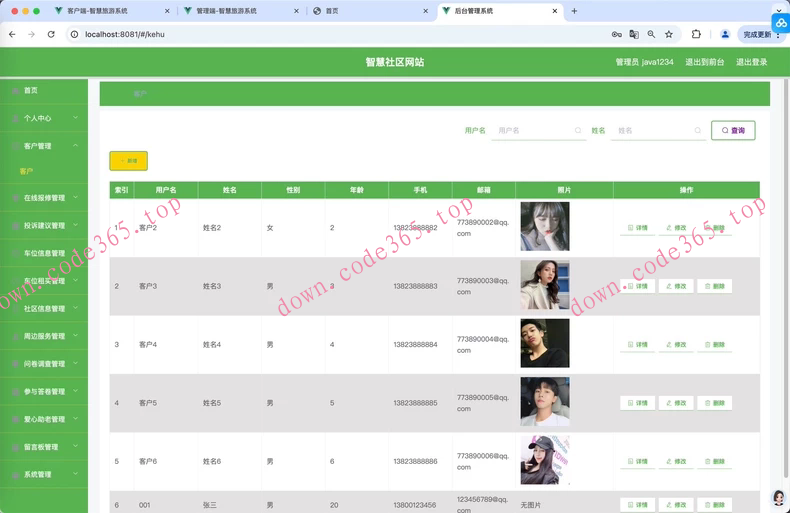Click 修改 for 客户3 row
The width and height of the screenshot is (790, 513).
pyautogui.click(x=676, y=286)
